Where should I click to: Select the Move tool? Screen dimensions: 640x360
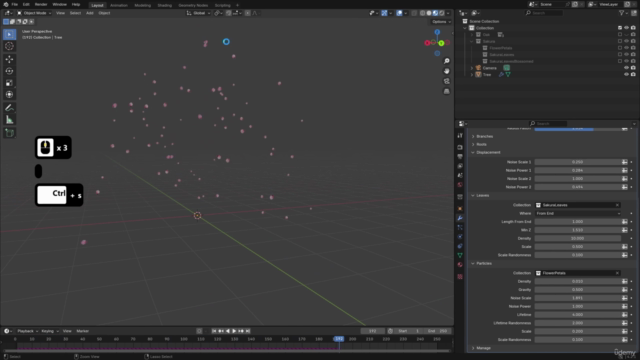coord(9,59)
